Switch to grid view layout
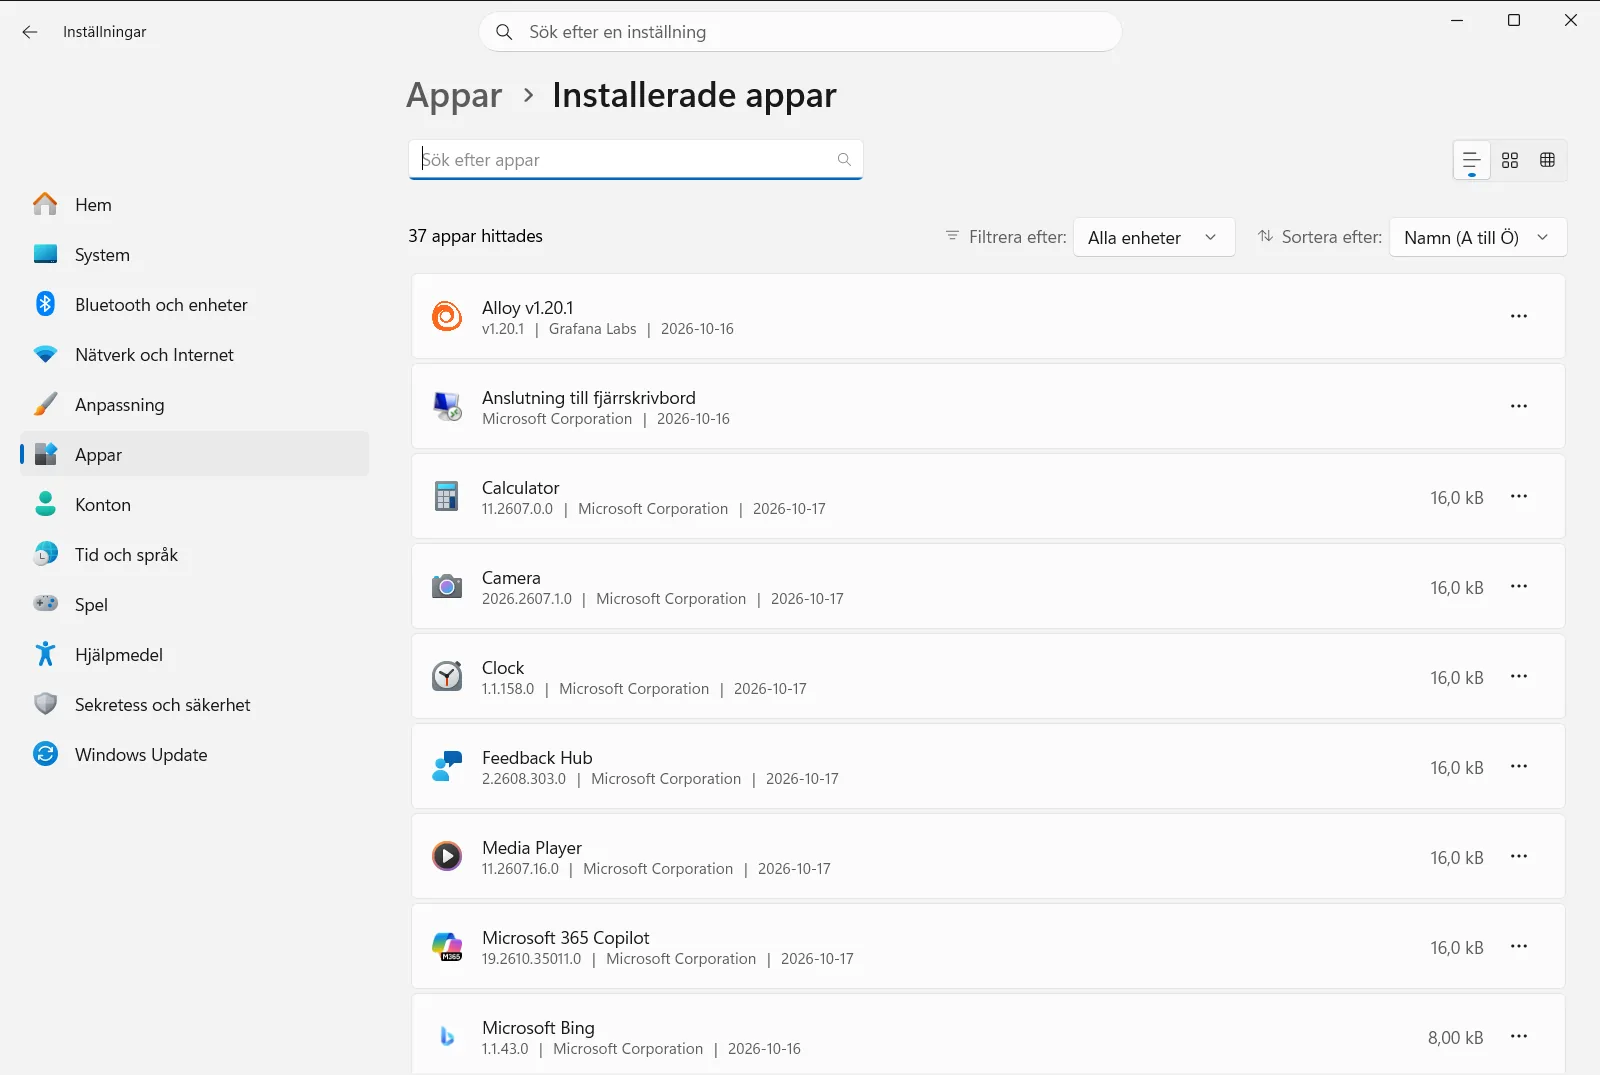 1510,160
